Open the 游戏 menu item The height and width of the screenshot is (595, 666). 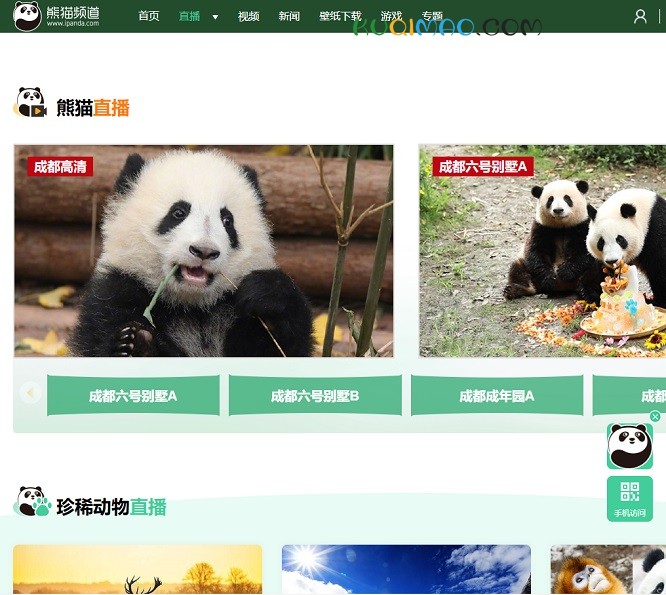pyautogui.click(x=391, y=16)
